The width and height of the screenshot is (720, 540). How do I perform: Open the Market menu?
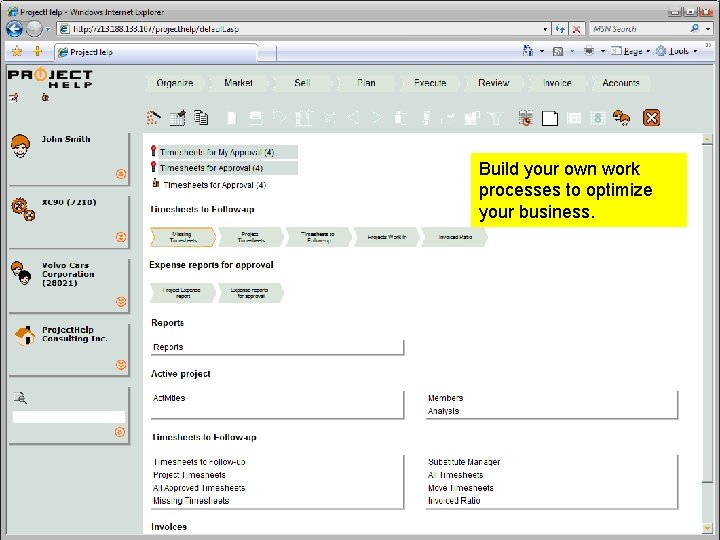coord(238,83)
